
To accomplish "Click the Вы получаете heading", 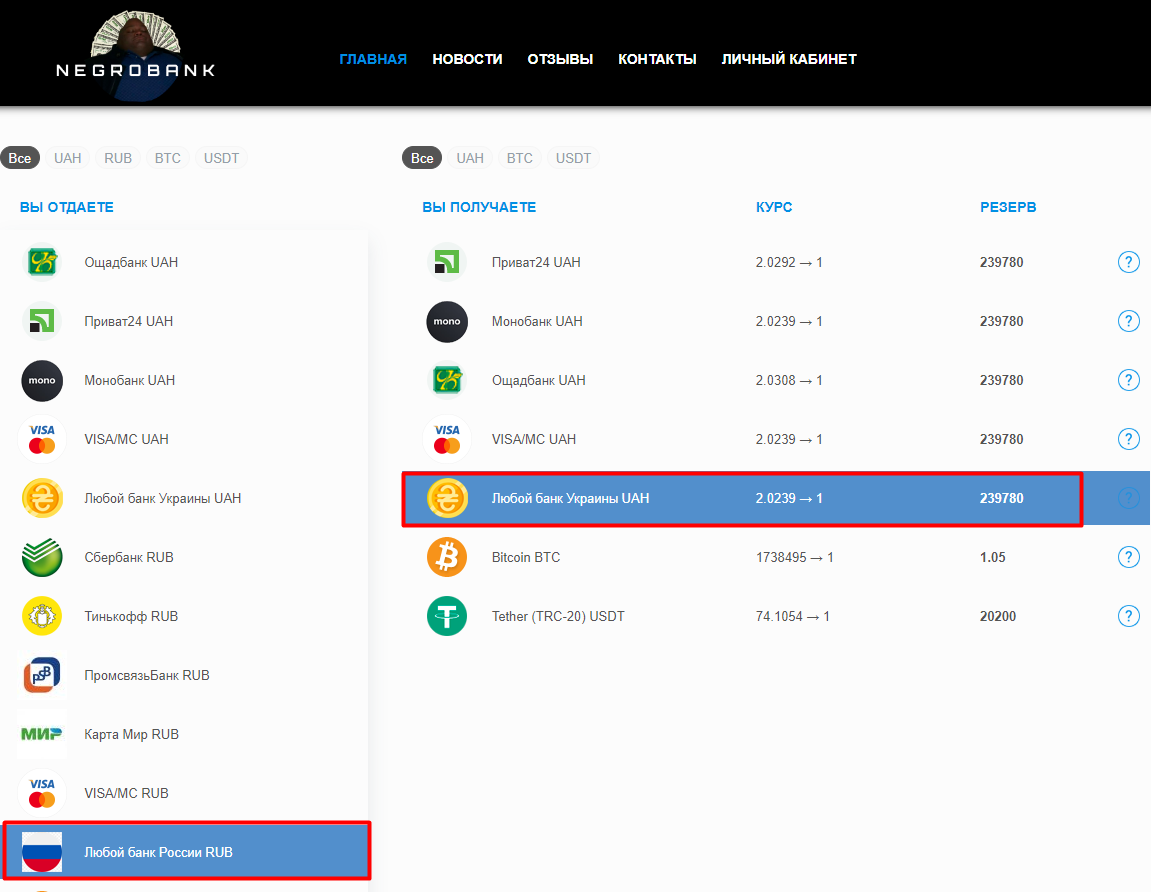I will pyautogui.click(x=479, y=207).
